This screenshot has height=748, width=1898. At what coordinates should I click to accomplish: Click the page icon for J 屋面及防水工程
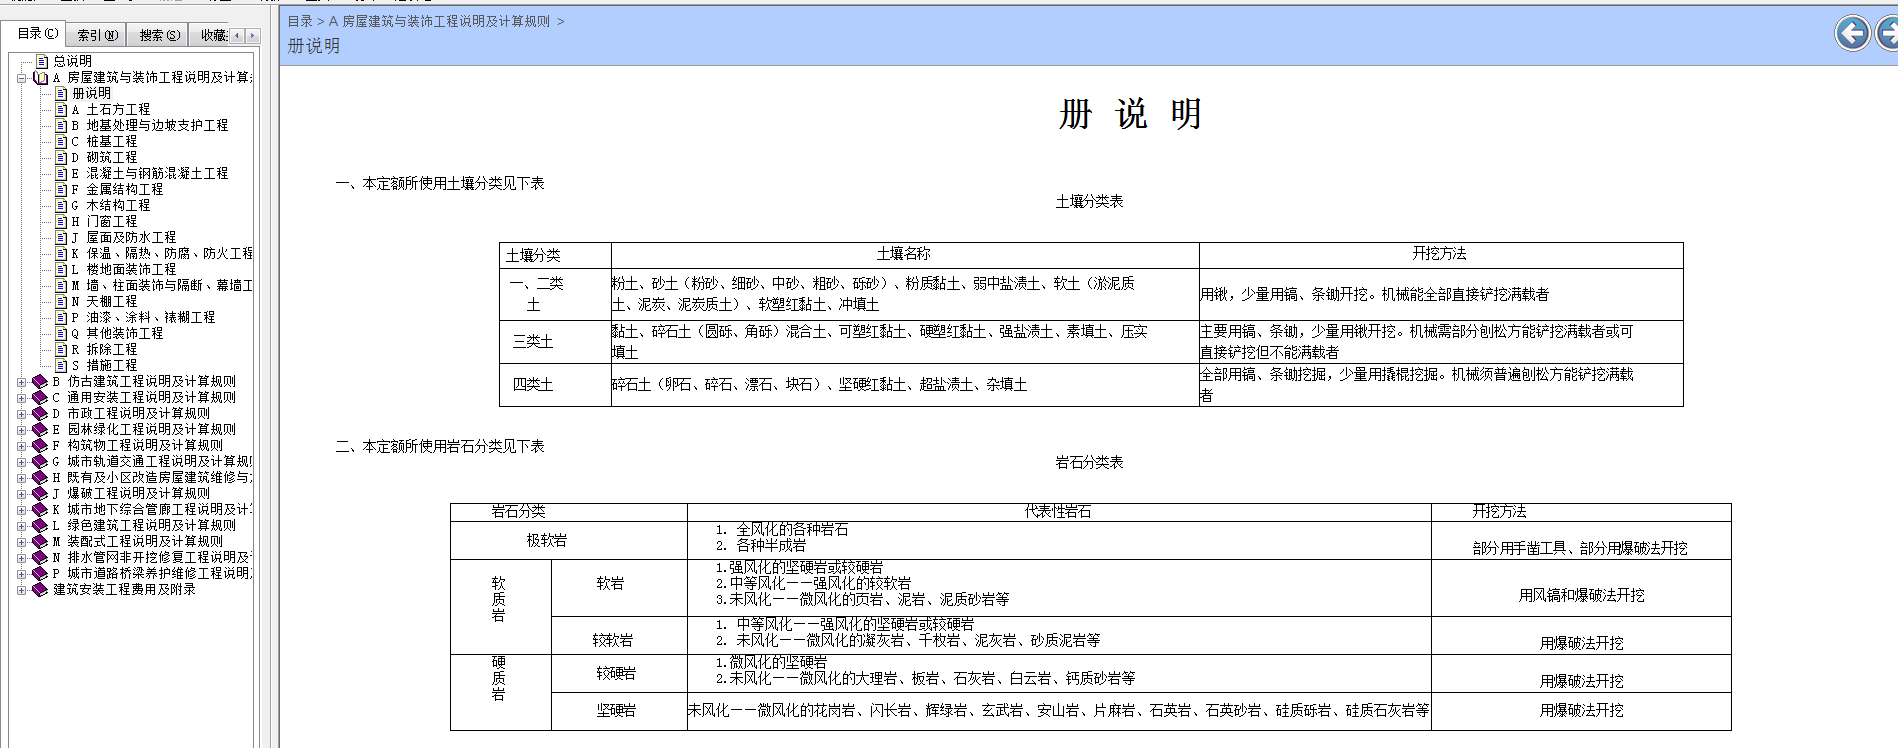pyautogui.click(x=61, y=237)
